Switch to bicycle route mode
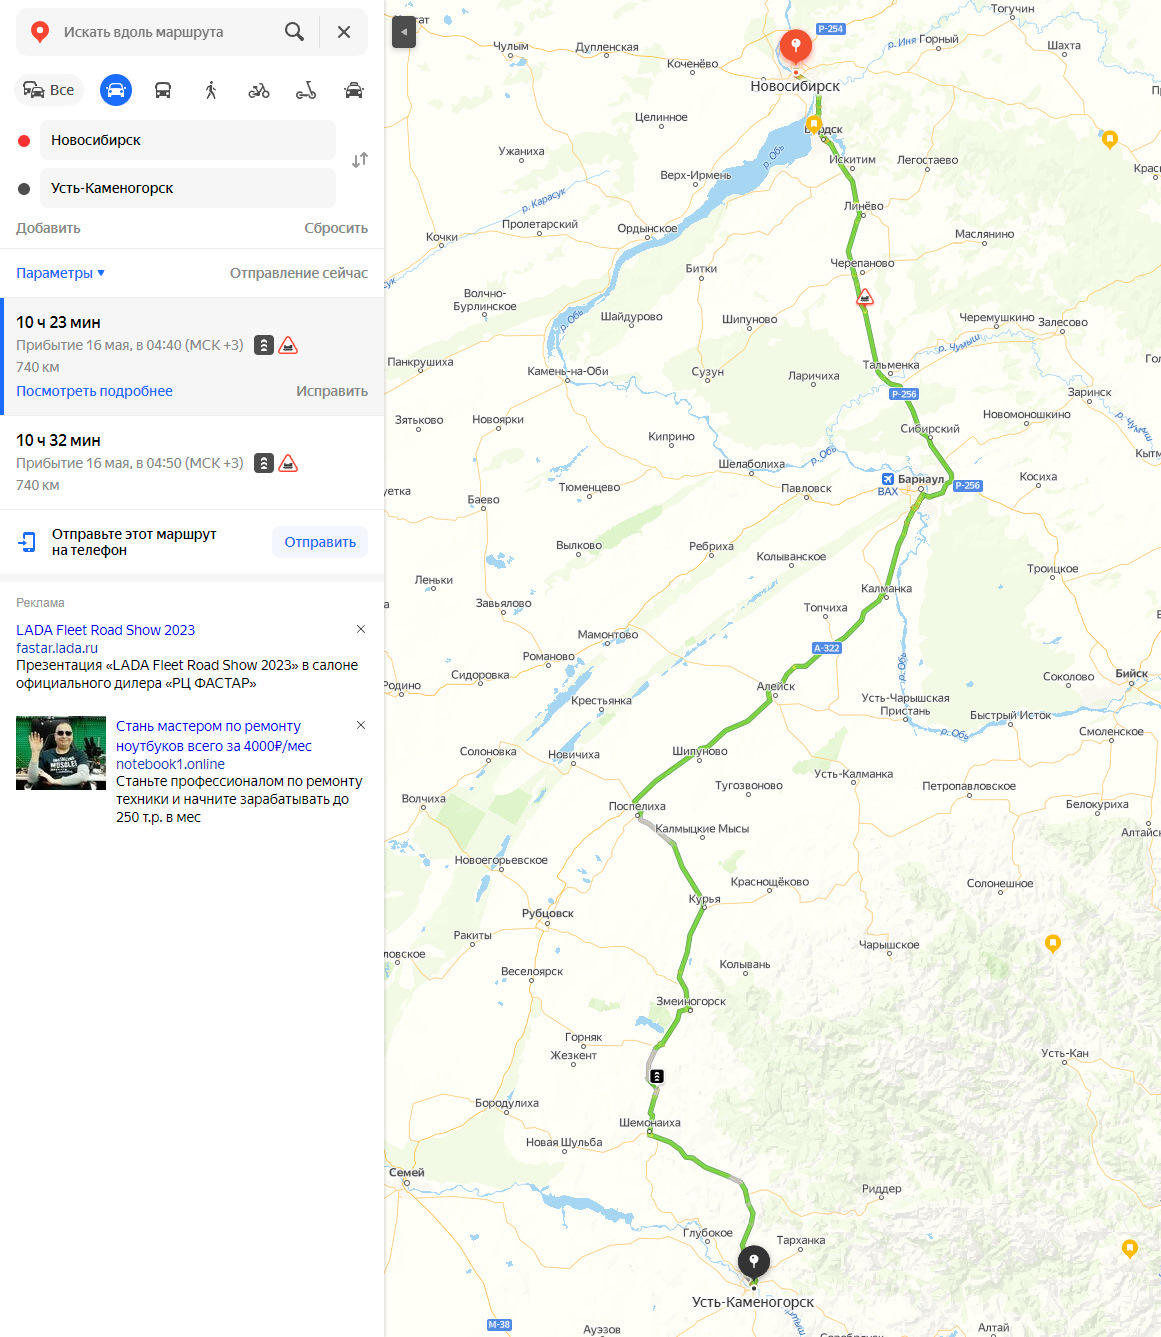 click(x=259, y=90)
